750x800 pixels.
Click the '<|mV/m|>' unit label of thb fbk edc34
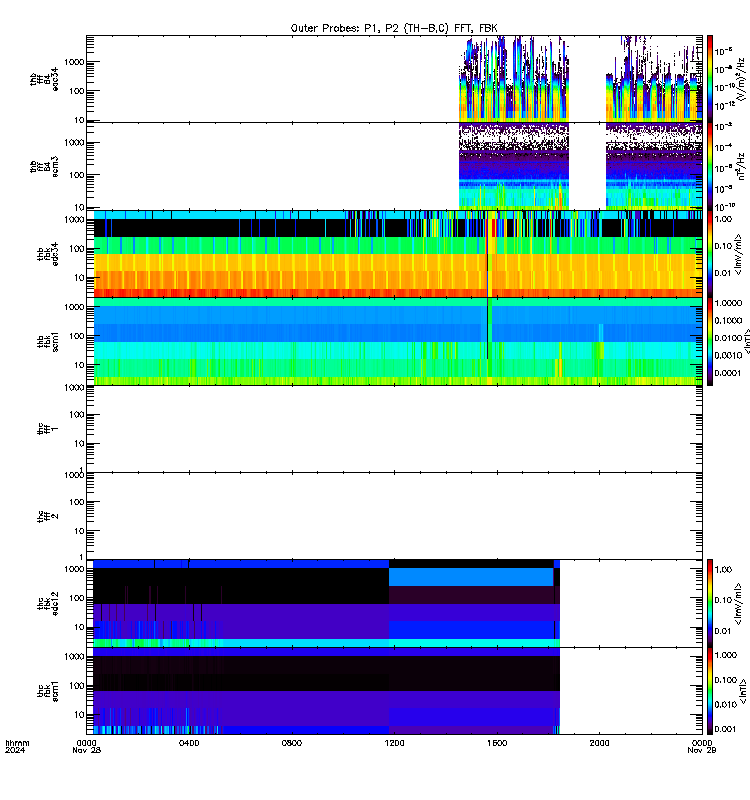coord(738,254)
